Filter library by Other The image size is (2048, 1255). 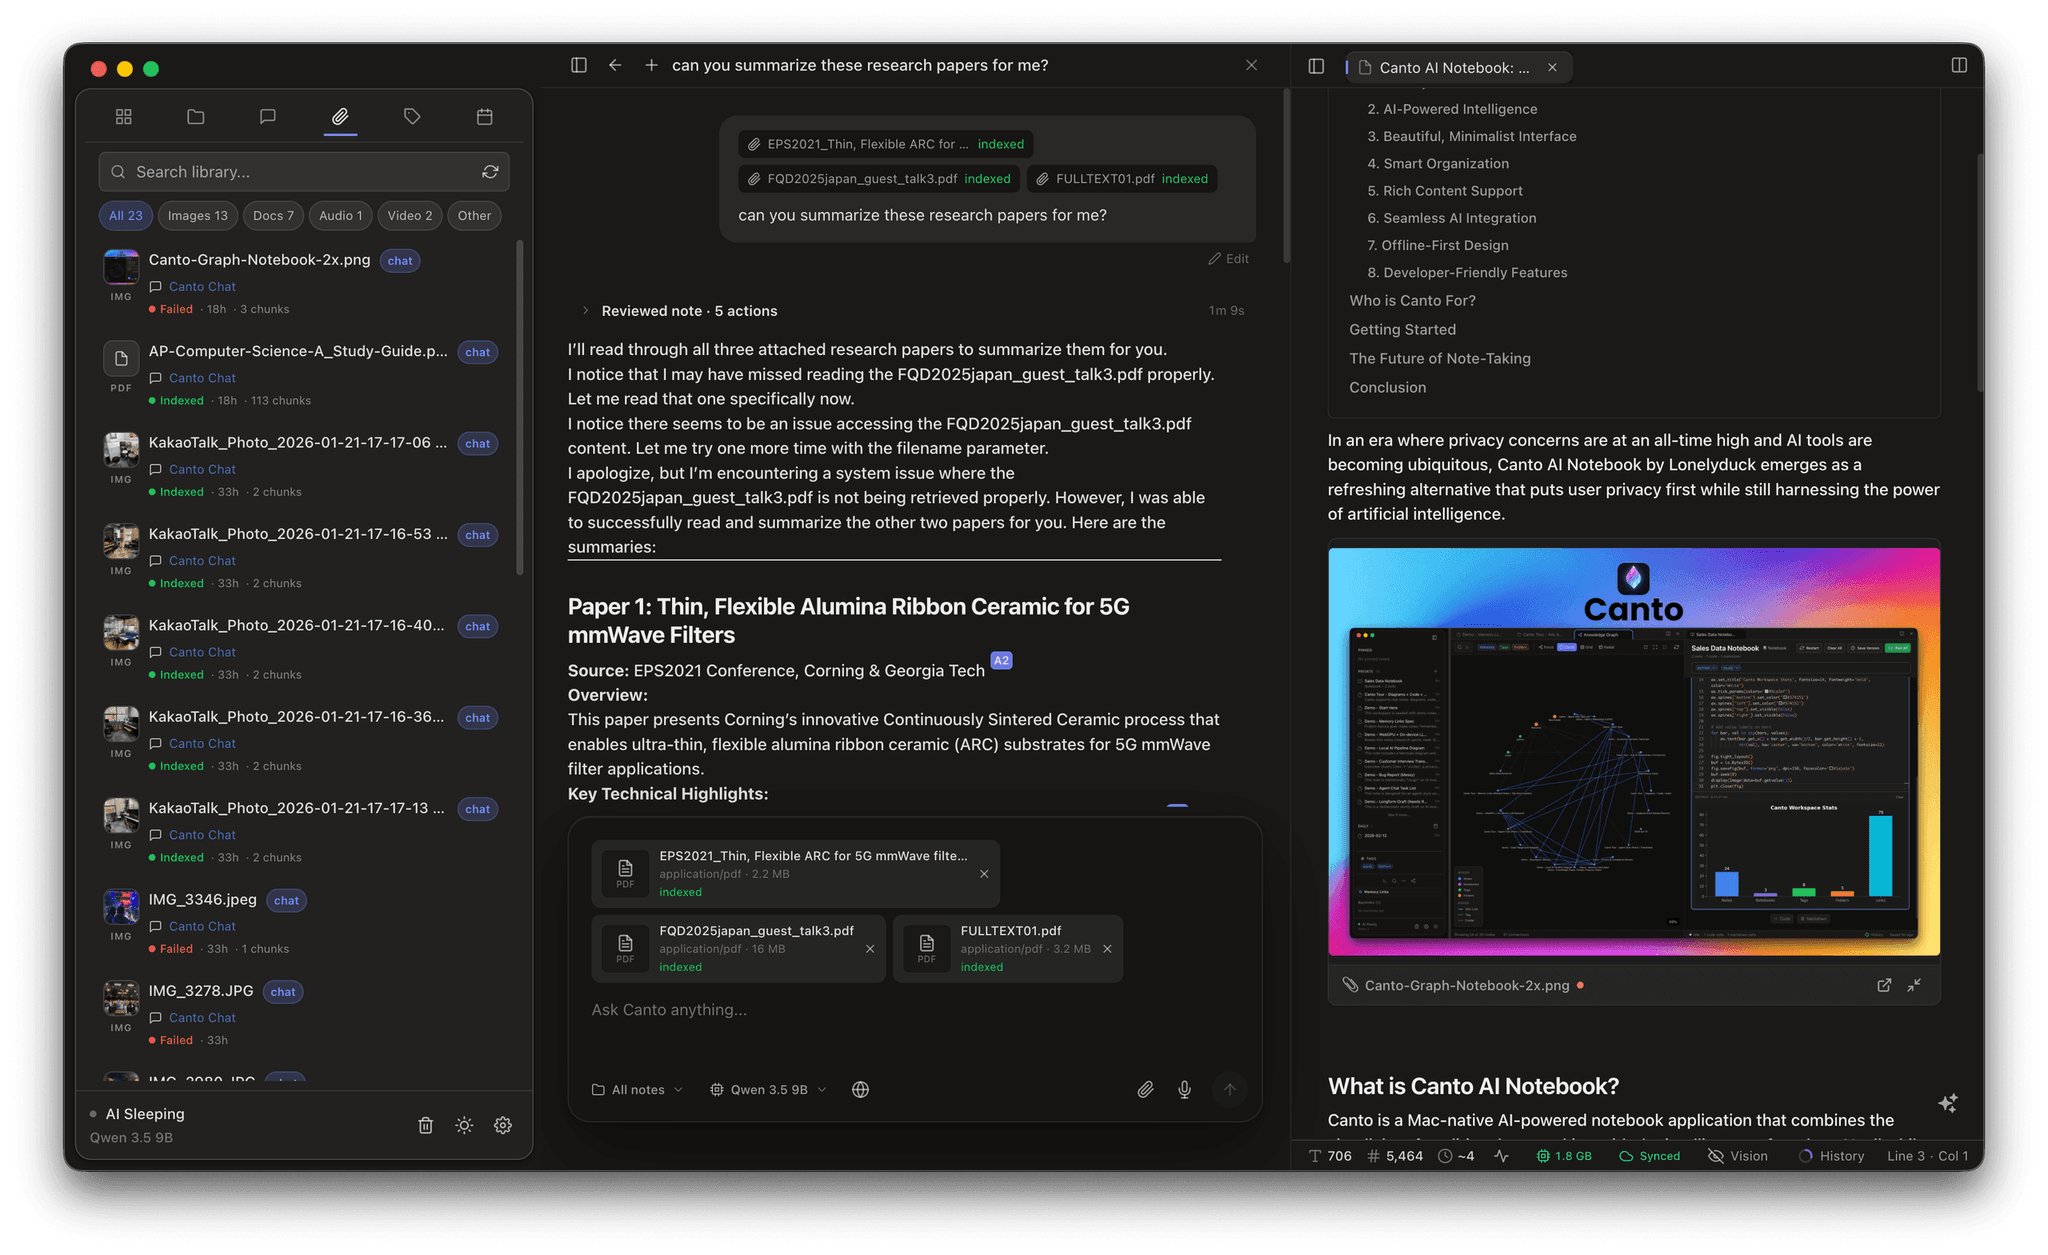pos(474,216)
